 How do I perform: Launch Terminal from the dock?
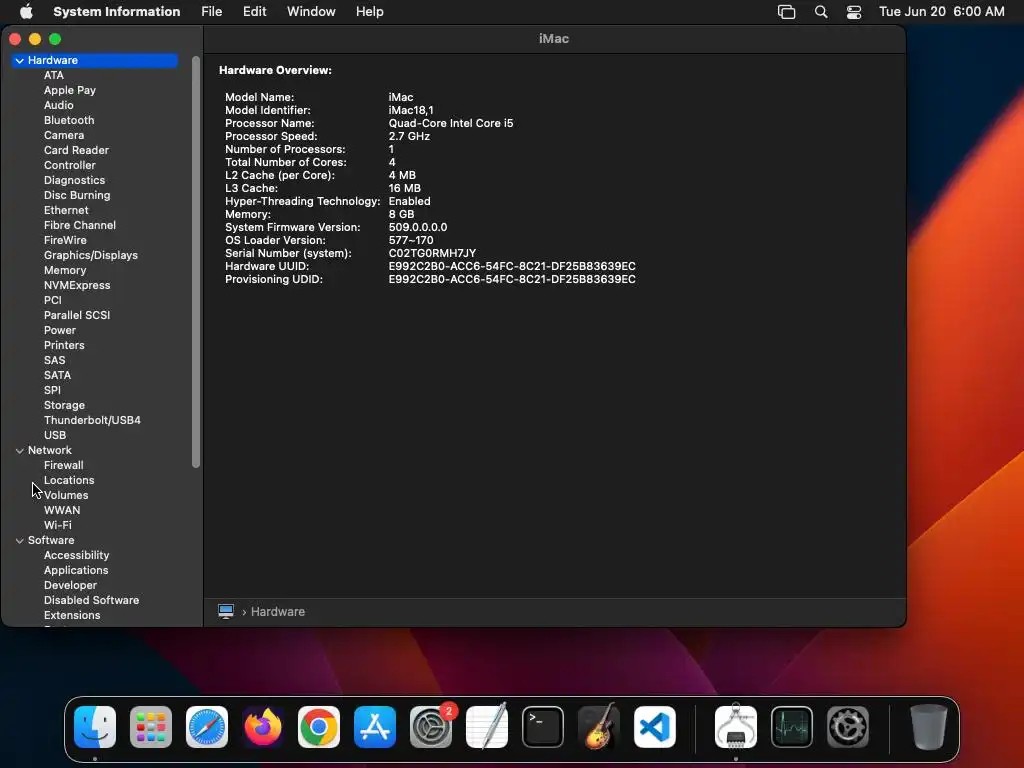coord(543,727)
